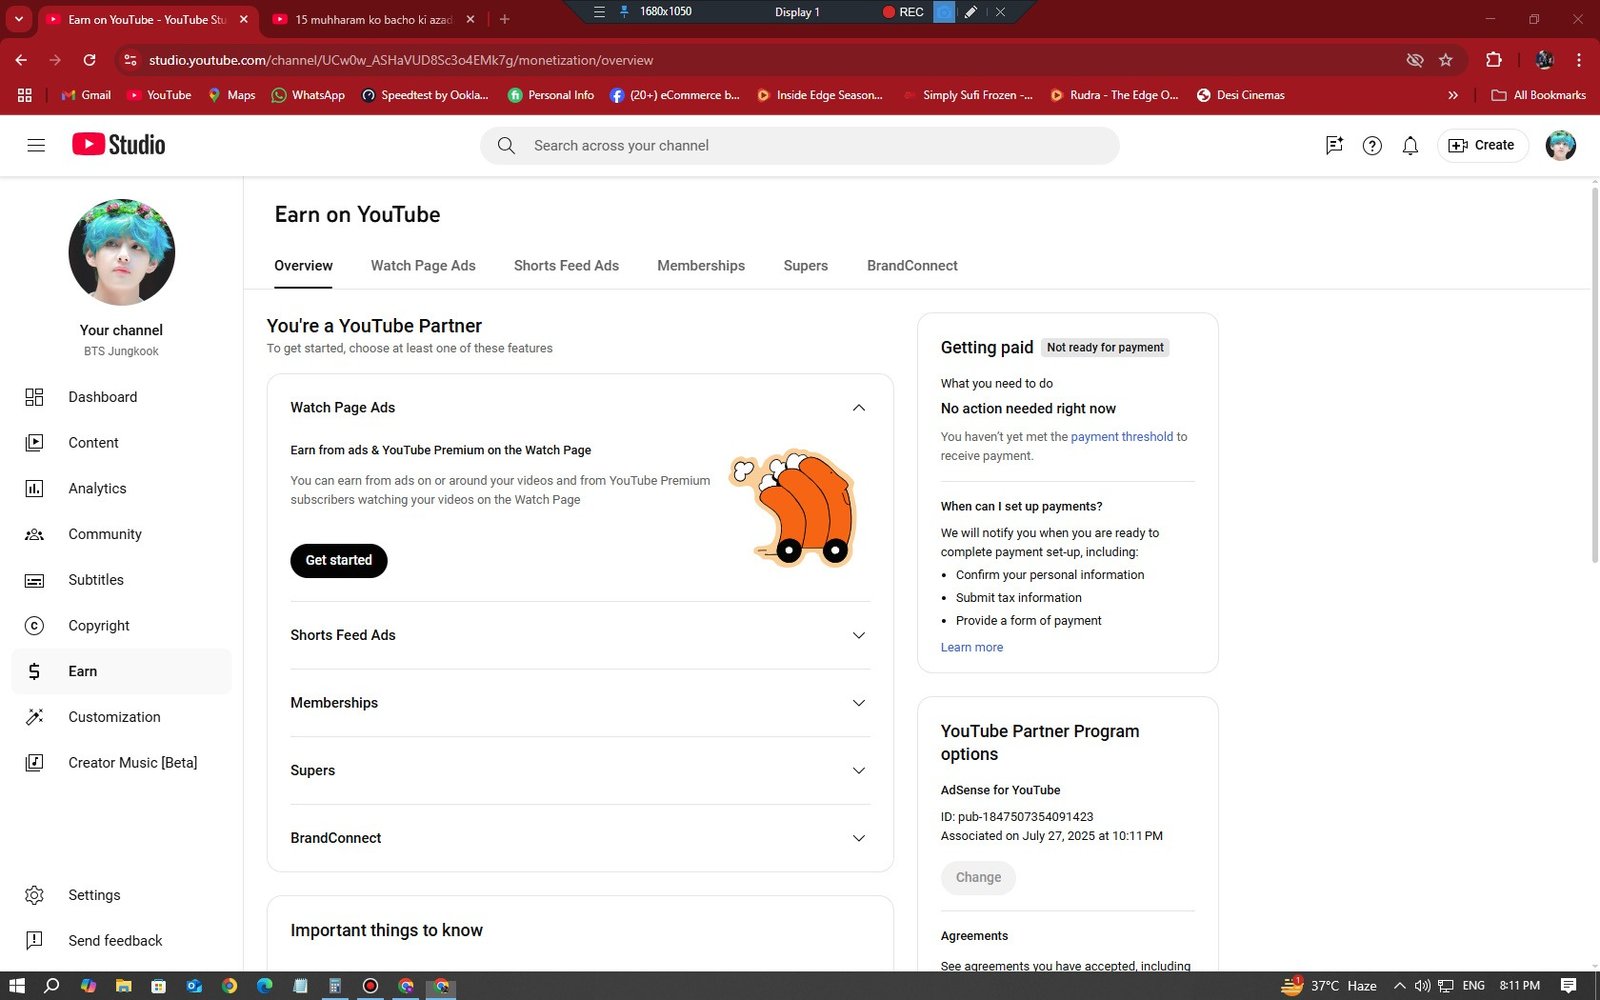Collapse the Watch Page Ads section

tap(858, 408)
